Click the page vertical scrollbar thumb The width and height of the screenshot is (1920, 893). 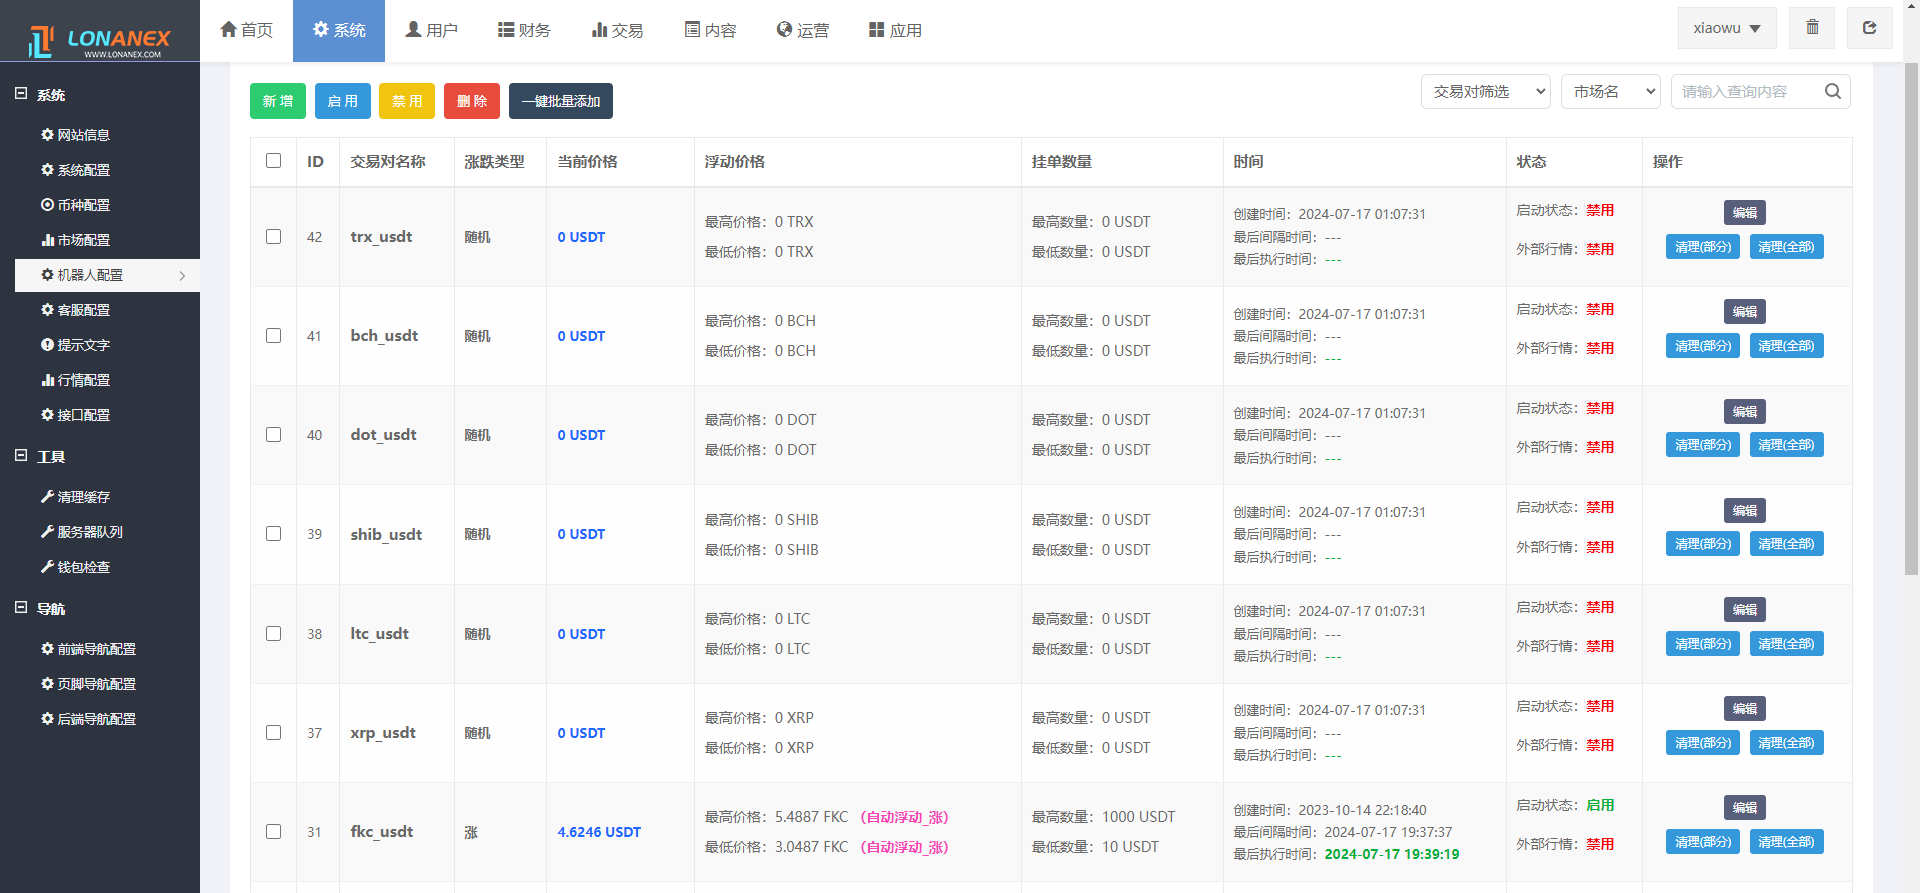[1911, 318]
